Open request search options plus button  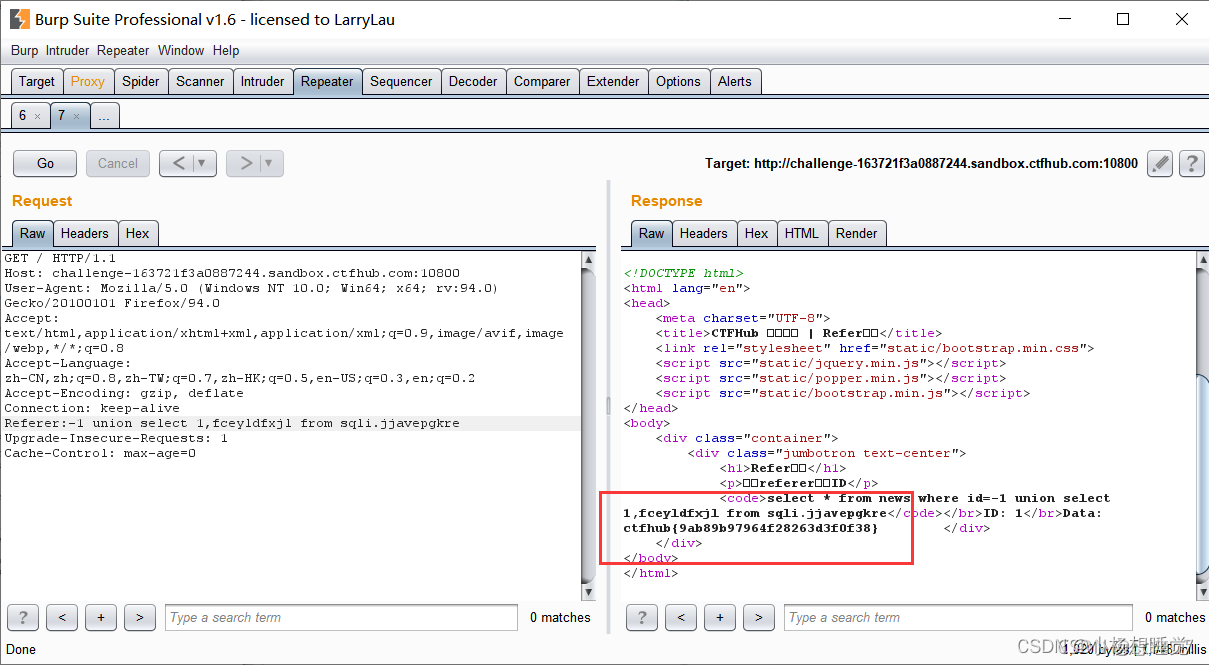coord(101,617)
